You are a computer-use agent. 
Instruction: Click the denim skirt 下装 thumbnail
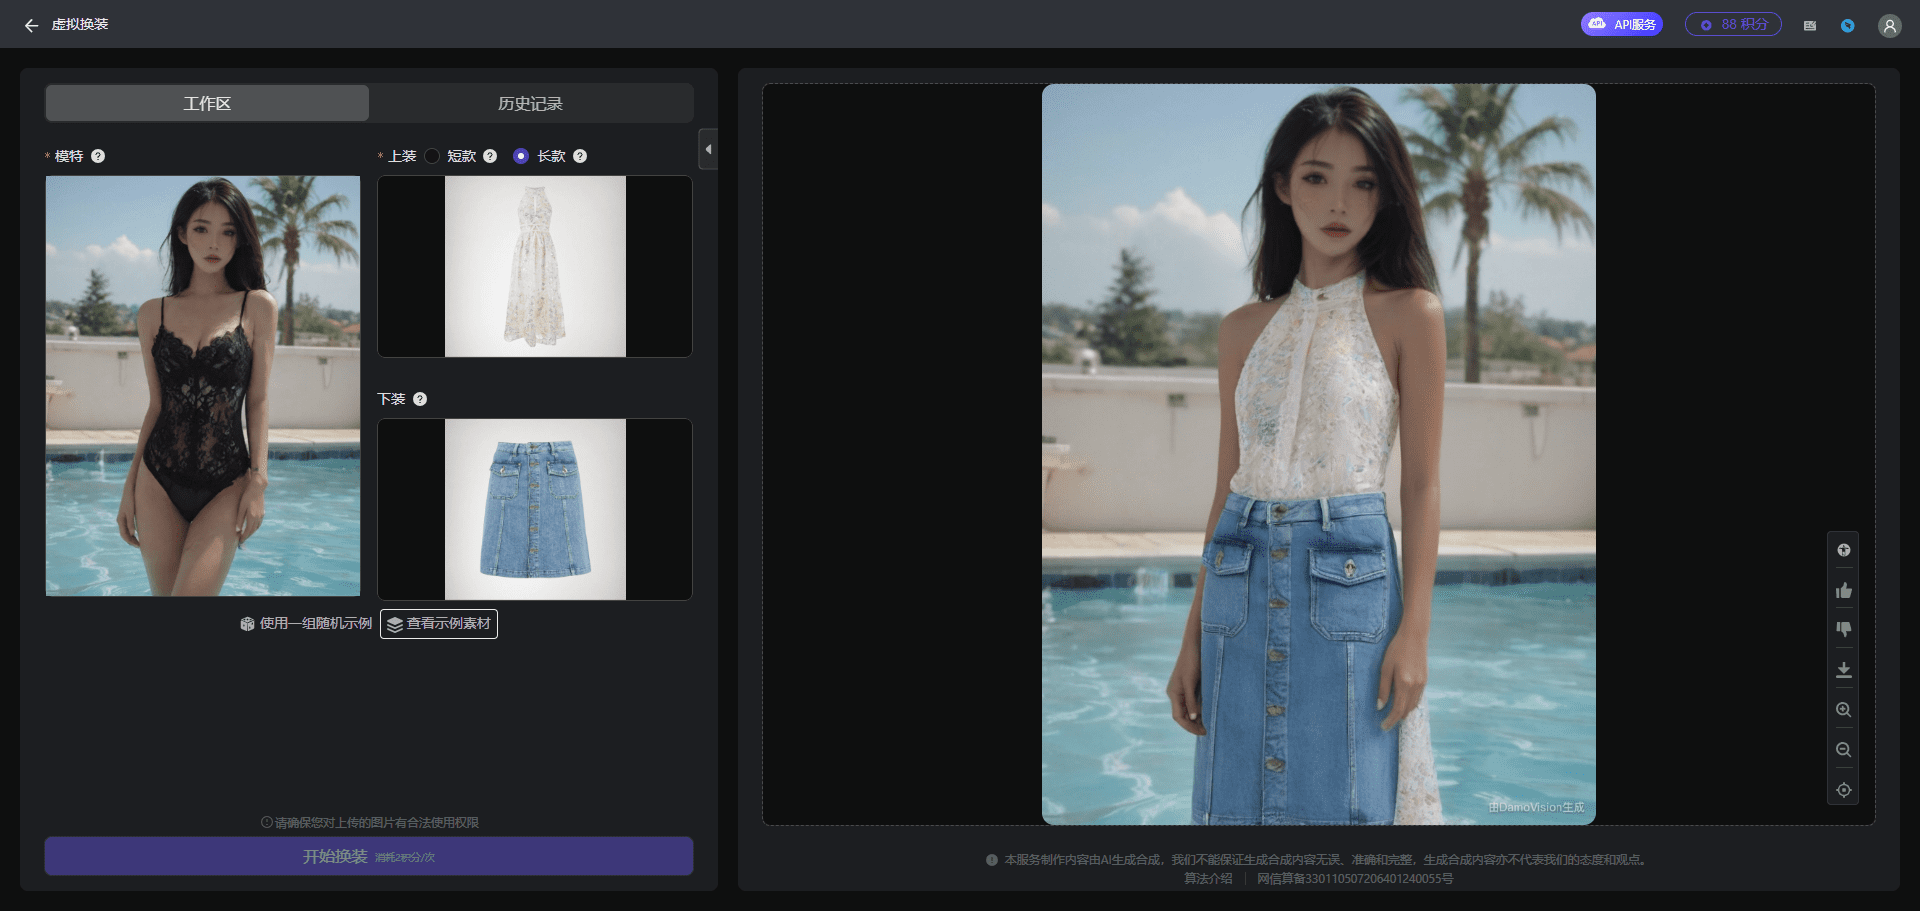(x=535, y=509)
